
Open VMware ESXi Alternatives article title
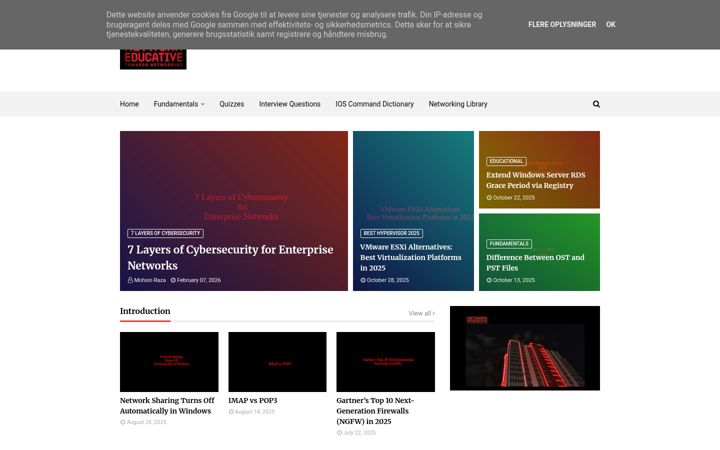coord(411,258)
